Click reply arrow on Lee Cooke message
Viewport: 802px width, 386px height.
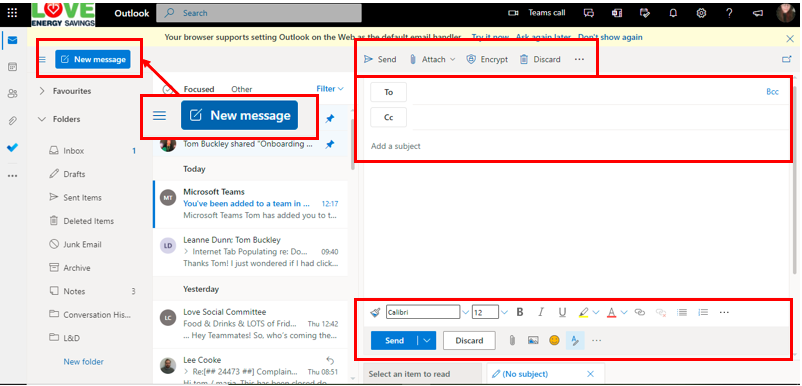(x=330, y=360)
